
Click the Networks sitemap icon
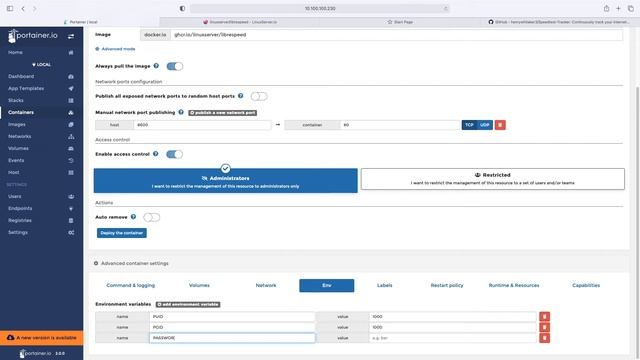click(x=71, y=136)
